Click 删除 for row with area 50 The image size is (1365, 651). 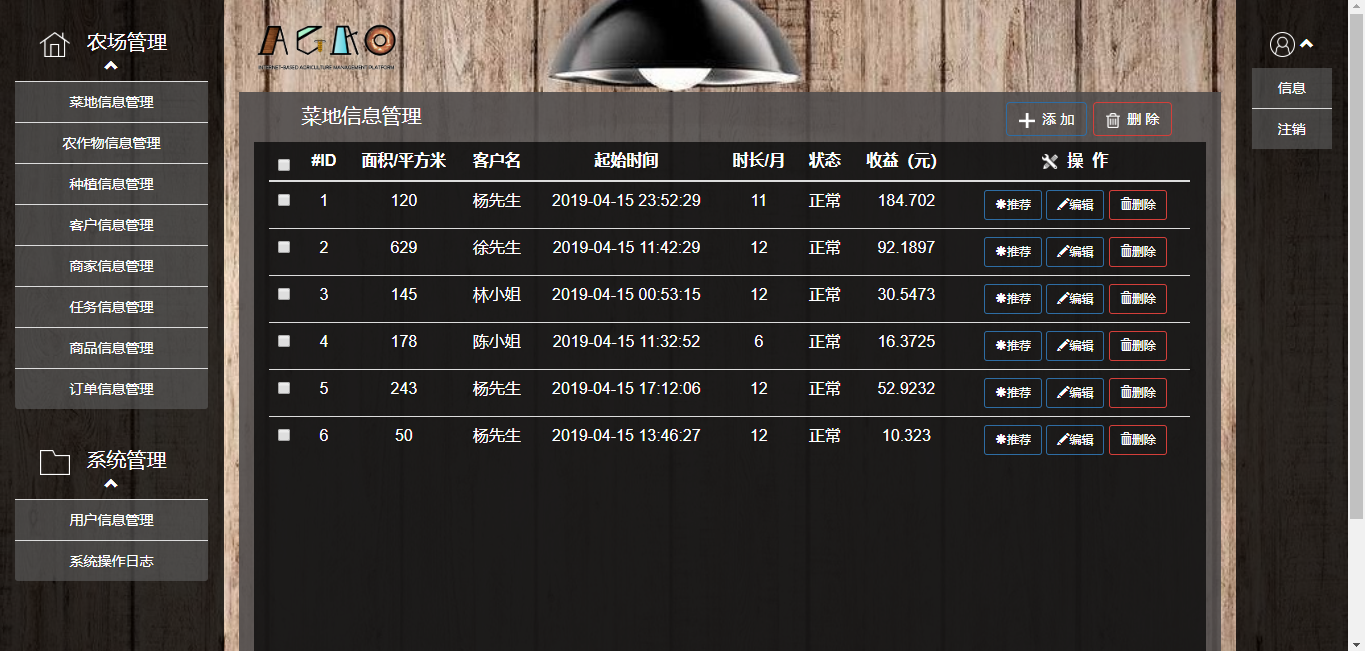coord(1138,440)
